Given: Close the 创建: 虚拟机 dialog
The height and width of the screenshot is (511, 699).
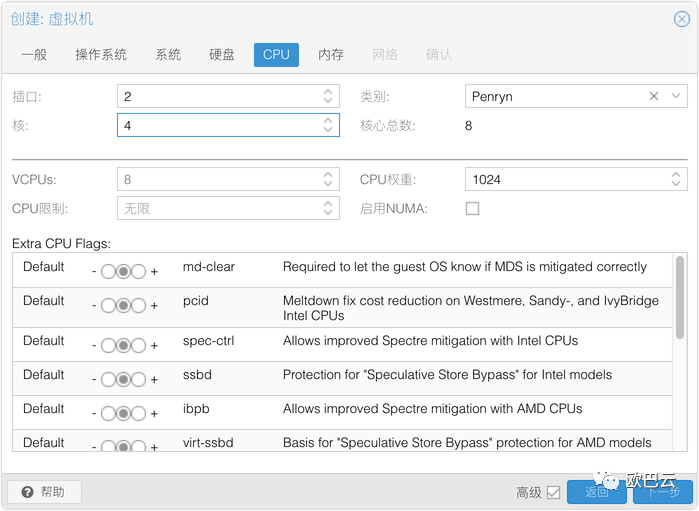Looking at the screenshot, I should [x=682, y=18].
